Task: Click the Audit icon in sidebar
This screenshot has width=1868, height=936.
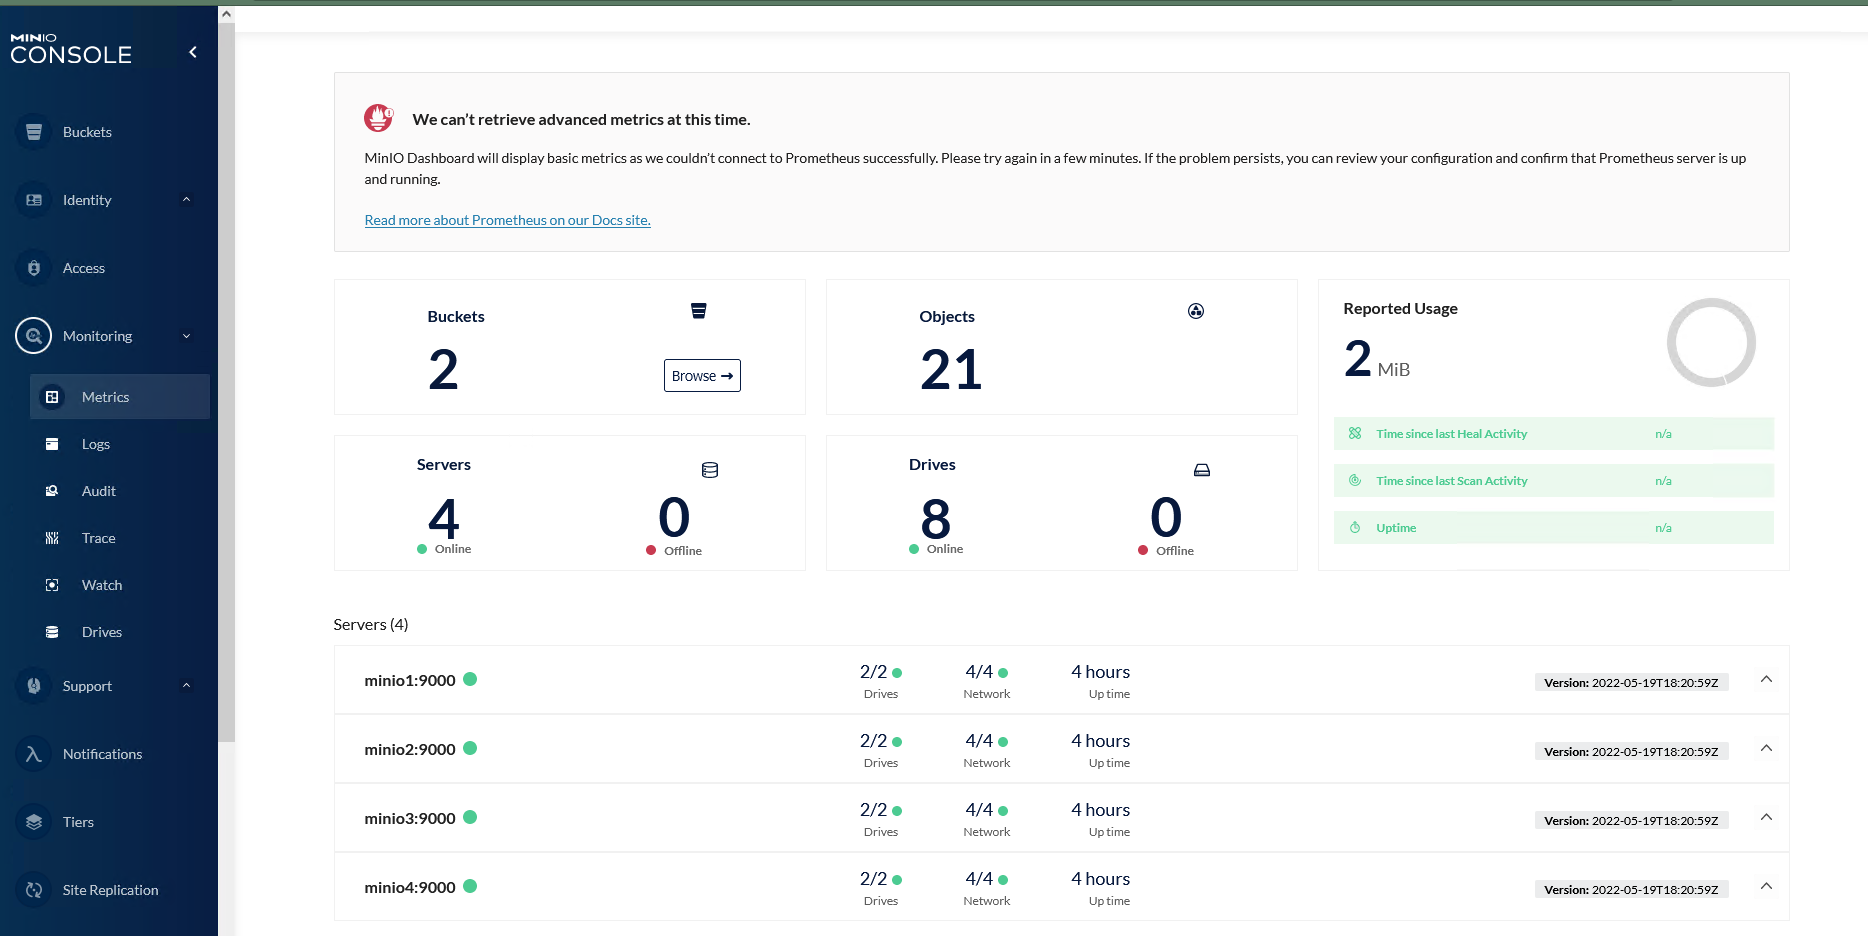Action: (52, 491)
